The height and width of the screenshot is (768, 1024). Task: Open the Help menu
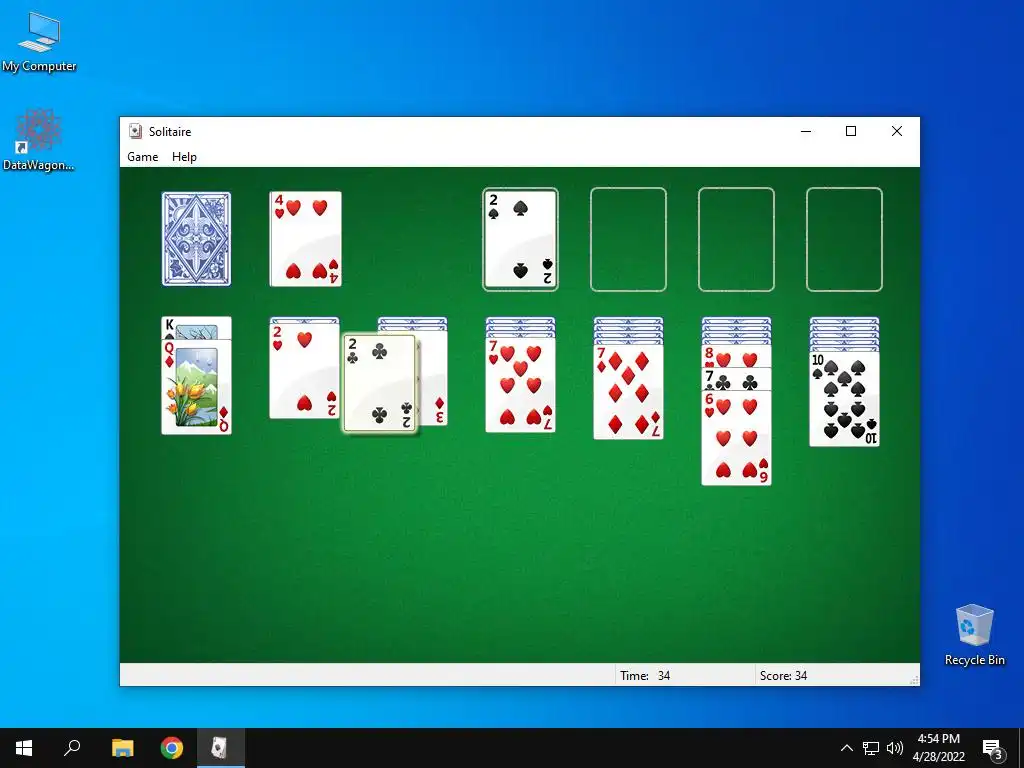pos(184,157)
